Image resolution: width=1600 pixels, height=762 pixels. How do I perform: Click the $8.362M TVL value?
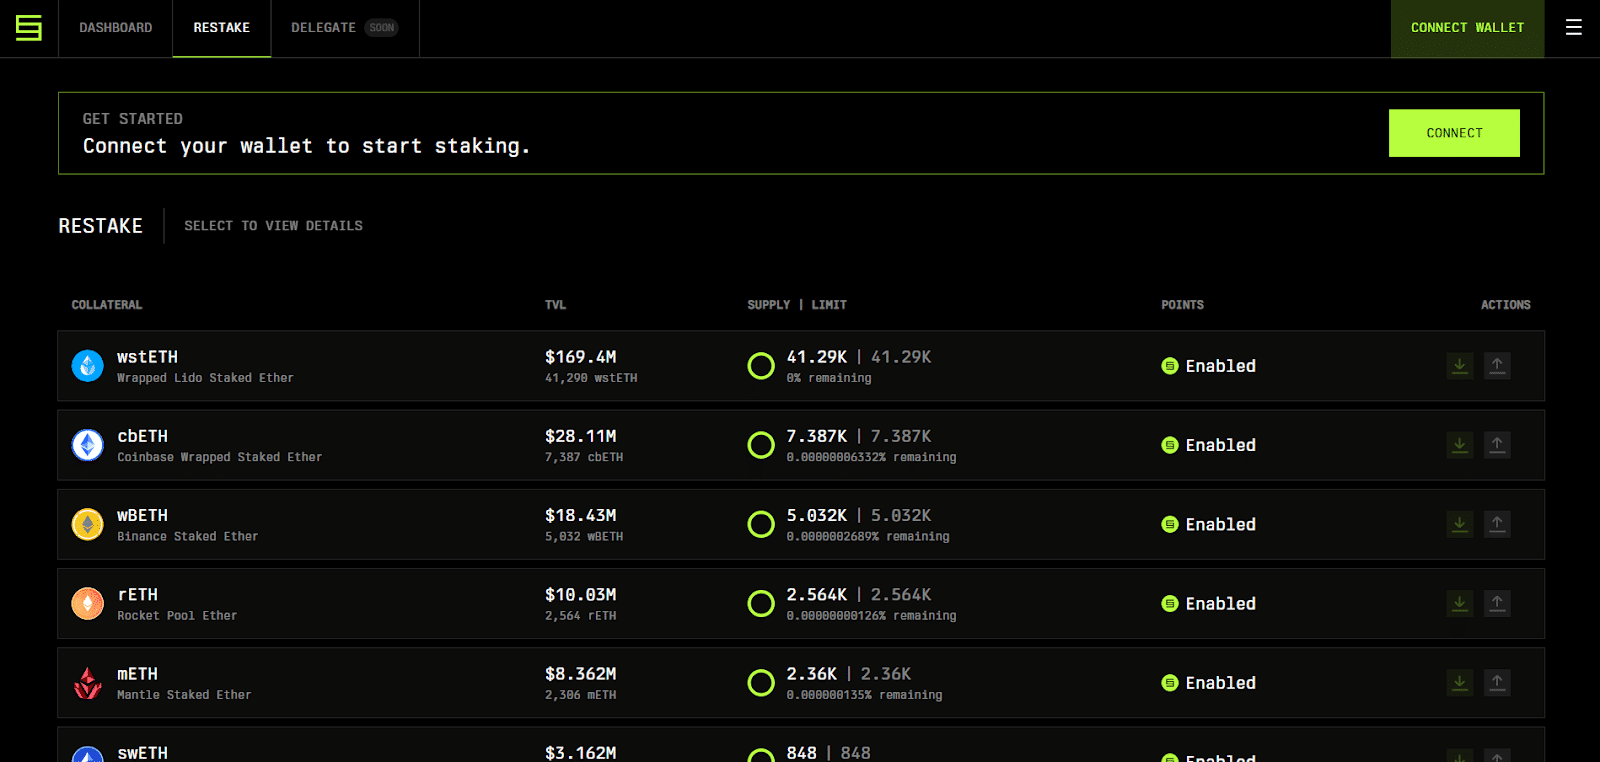click(x=581, y=674)
